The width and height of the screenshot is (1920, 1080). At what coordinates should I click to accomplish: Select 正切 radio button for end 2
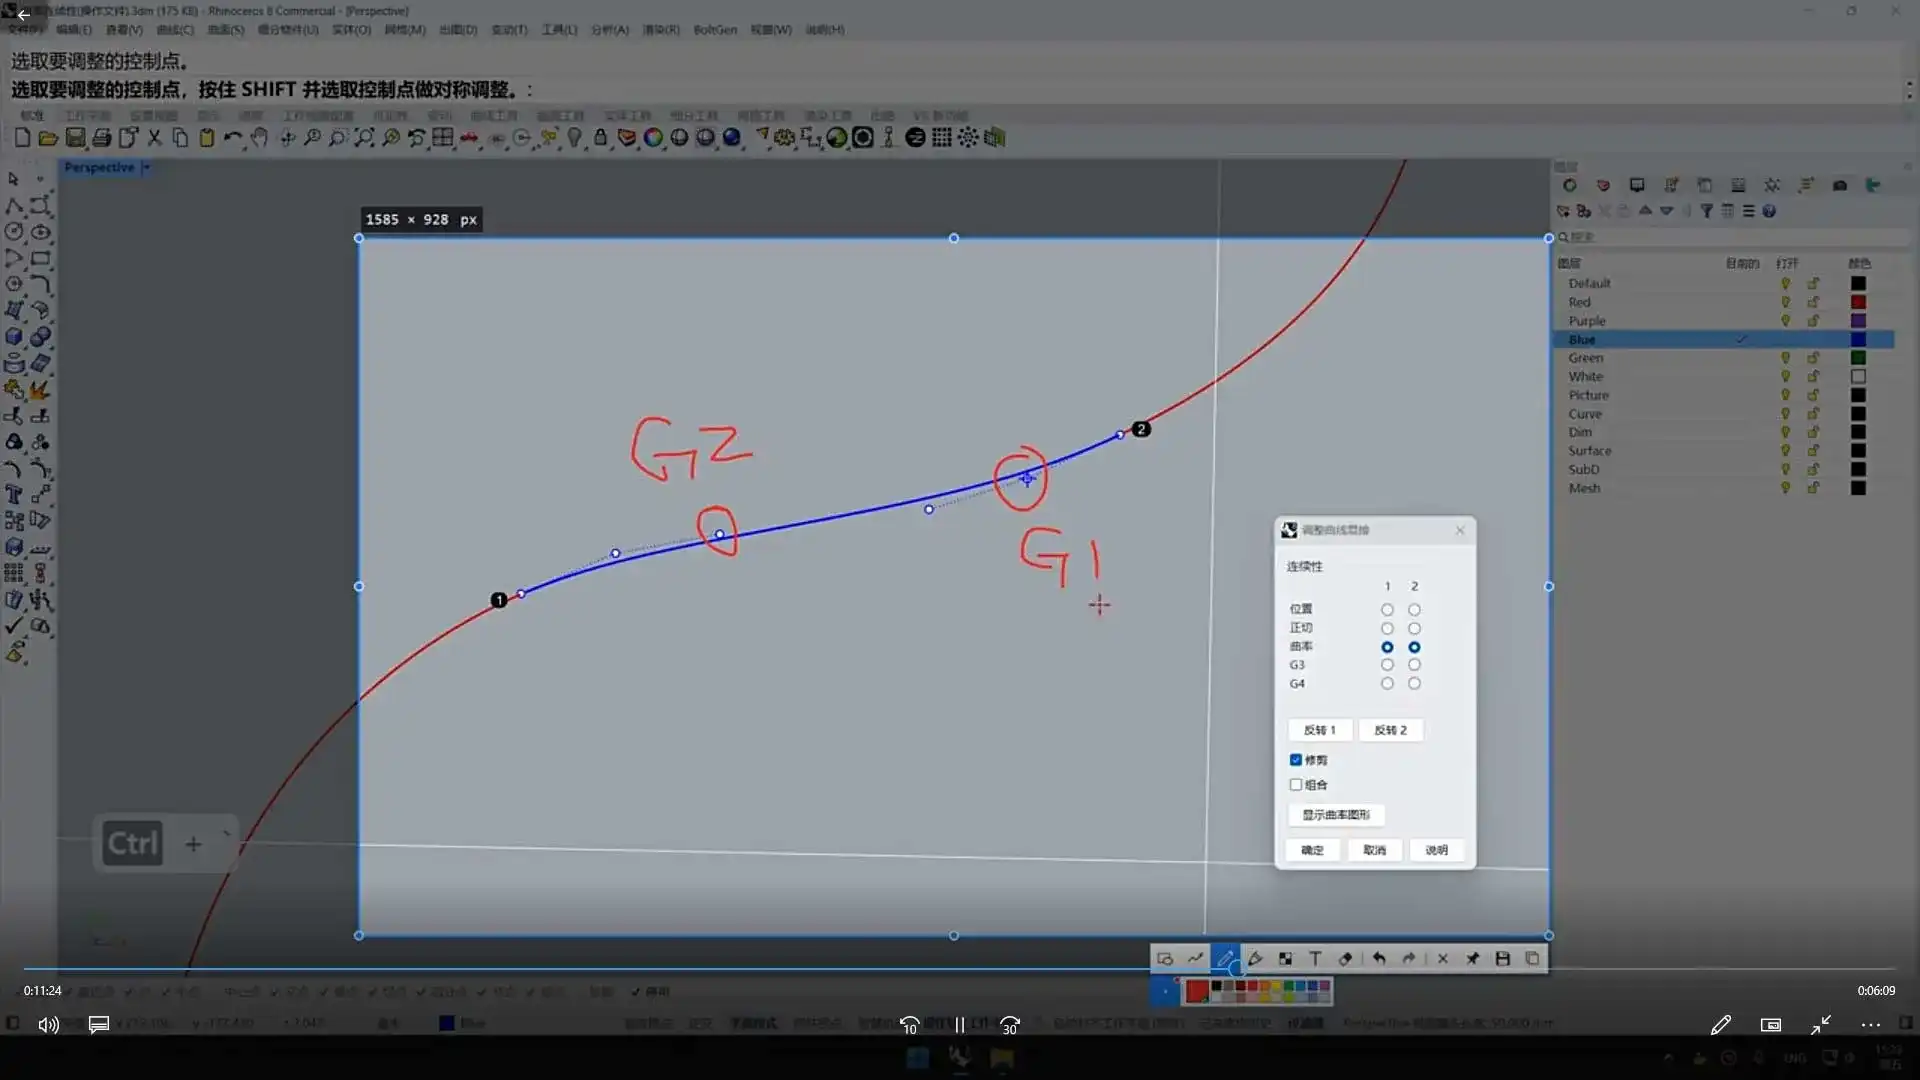tap(1414, 628)
